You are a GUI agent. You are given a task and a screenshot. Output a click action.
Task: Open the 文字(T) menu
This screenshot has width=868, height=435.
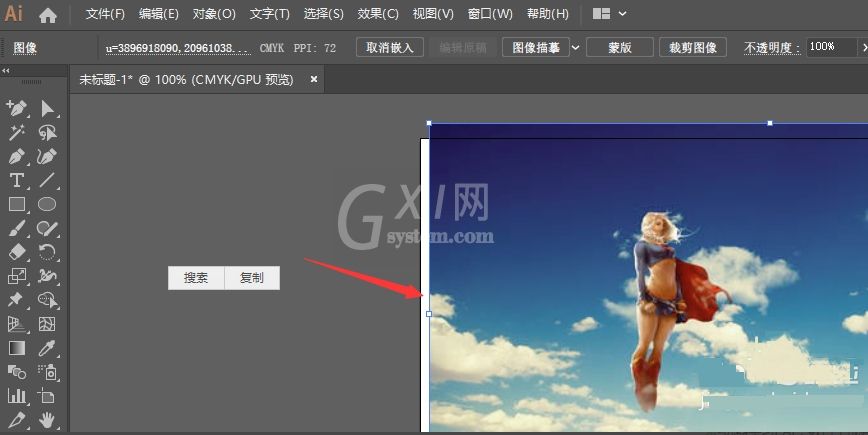[x=270, y=14]
